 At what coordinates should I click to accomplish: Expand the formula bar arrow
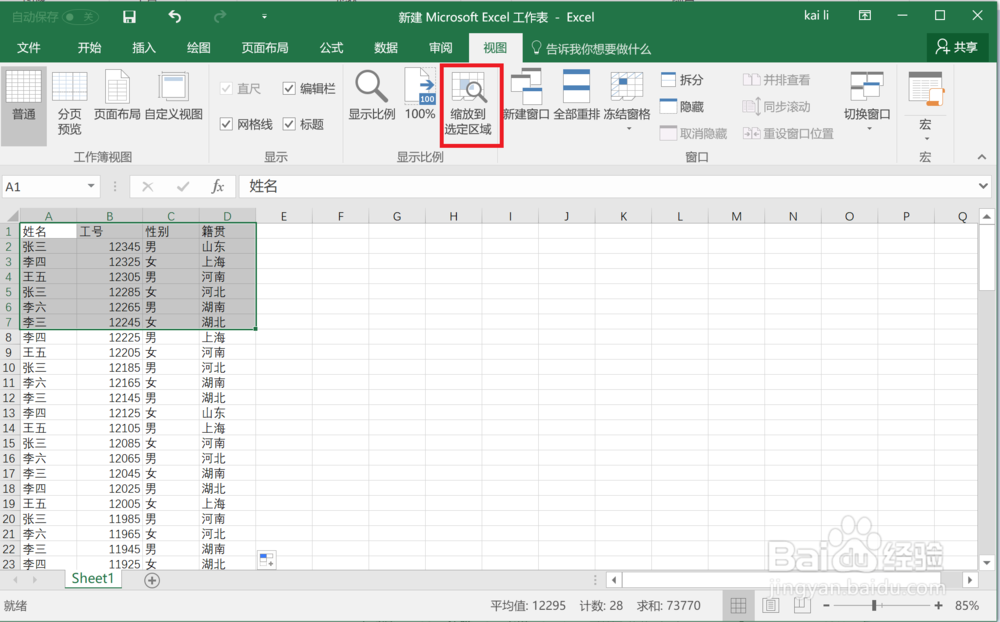tap(983, 186)
